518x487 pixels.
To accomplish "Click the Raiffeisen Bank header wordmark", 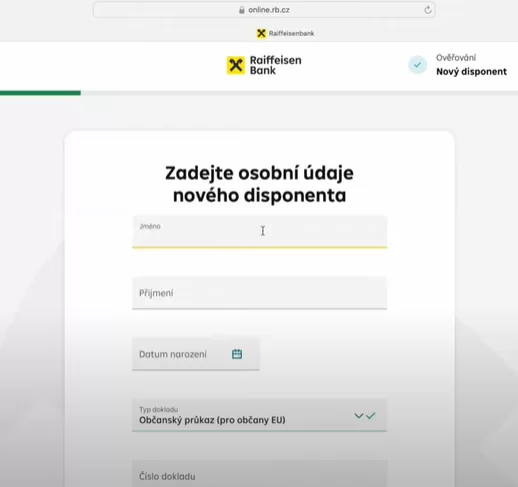I will coord(276,65).
